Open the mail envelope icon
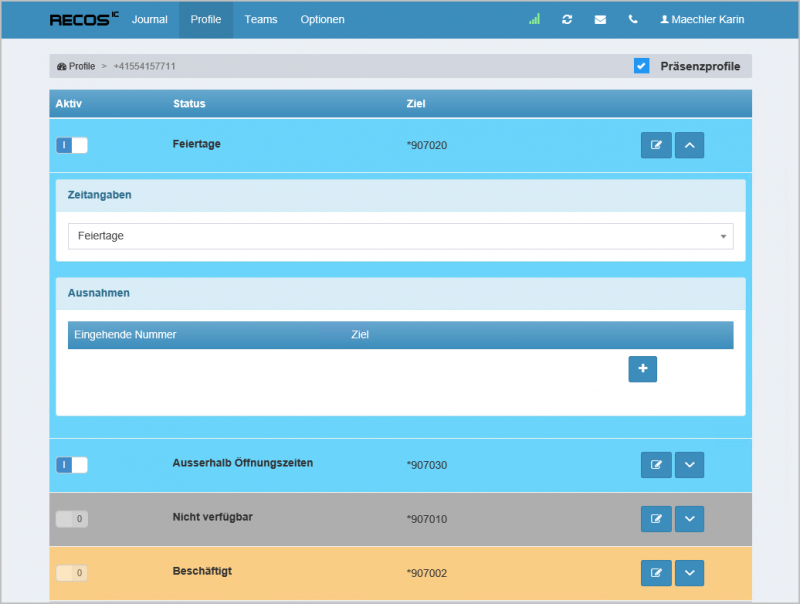 coord(600,19)
